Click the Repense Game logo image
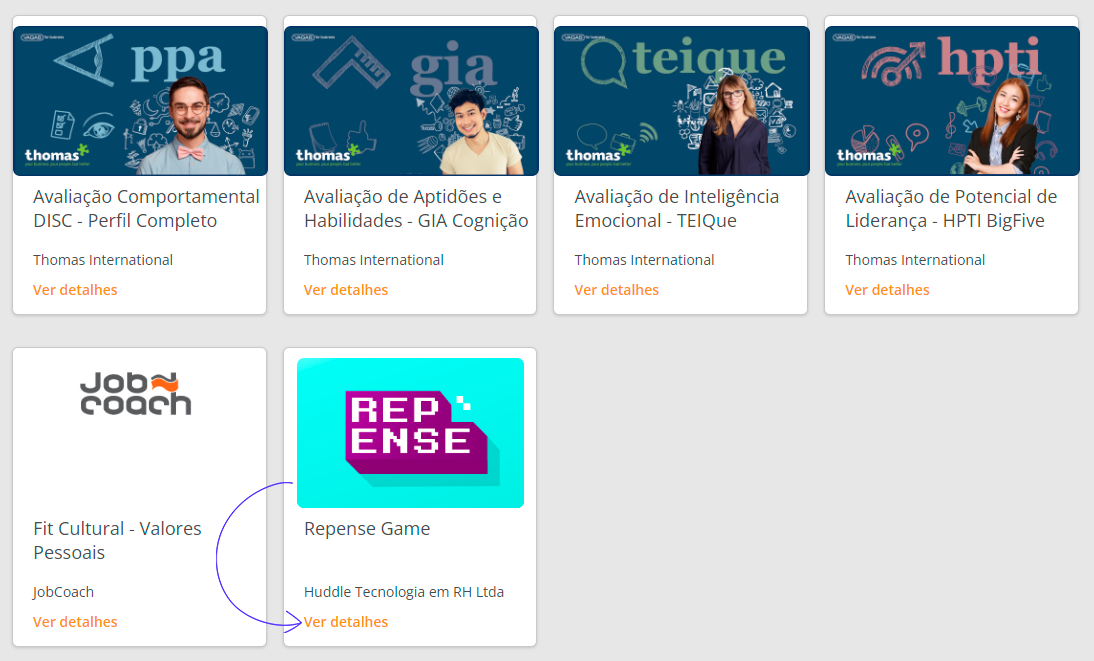Image resolution: width=1094 pixels, height=661 pixels. pyautogui.click(x=410, y=433)
